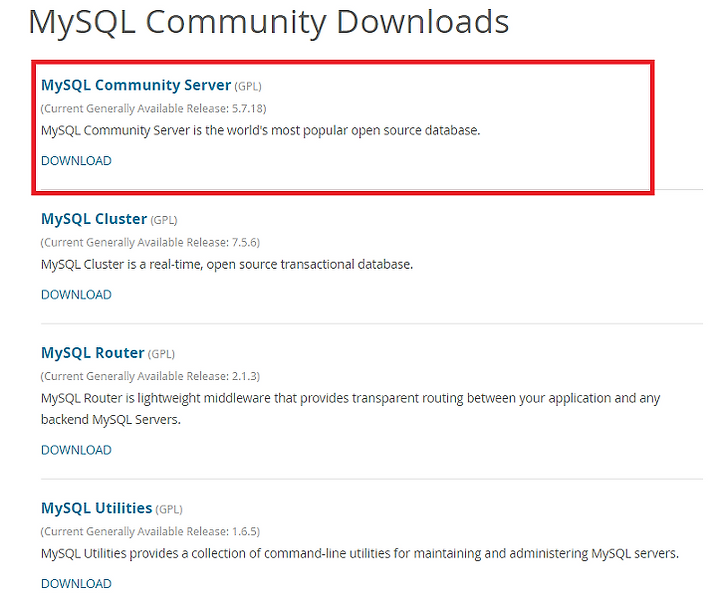Open the MySQL Router title link
The height and width of the screenshot is (606, 720).
click(x=93, y=353)
